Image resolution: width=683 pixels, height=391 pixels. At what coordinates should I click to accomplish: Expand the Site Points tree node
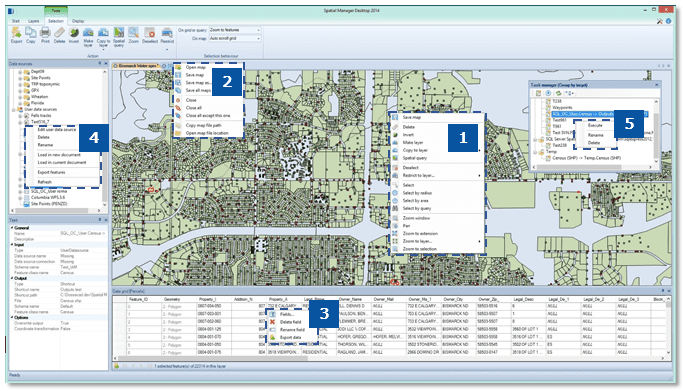pyautogui.click(x=20, y=78)
